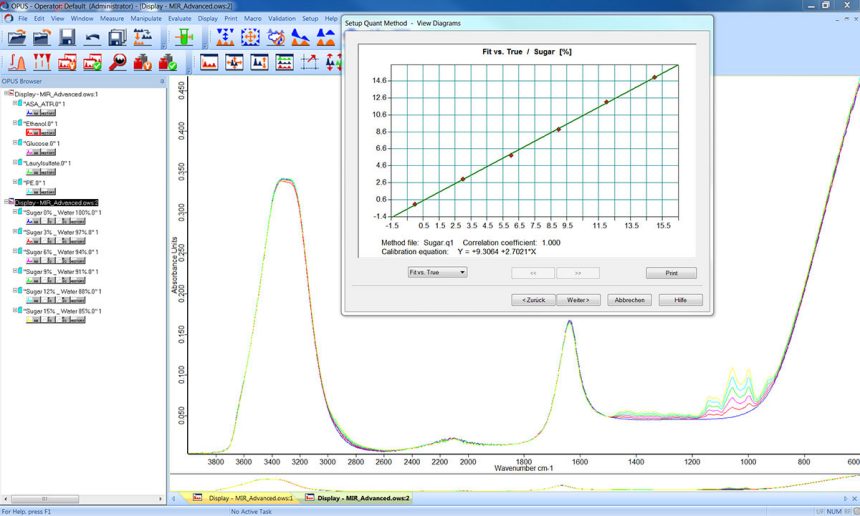The height and width of the screenshot is (516, 860).
Task: Click the Load File toolbar icon
Action: [x=17, y=37]
